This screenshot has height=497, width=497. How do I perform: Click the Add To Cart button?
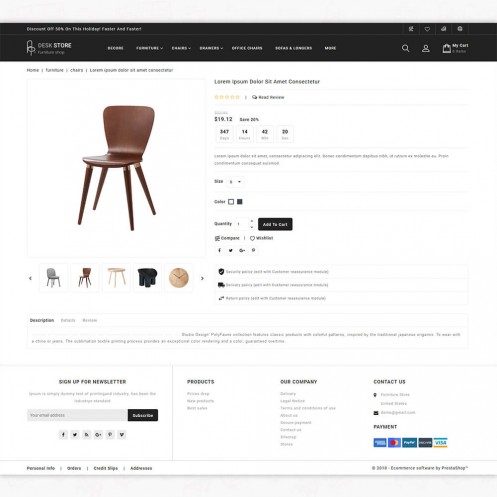coord(275,224)
